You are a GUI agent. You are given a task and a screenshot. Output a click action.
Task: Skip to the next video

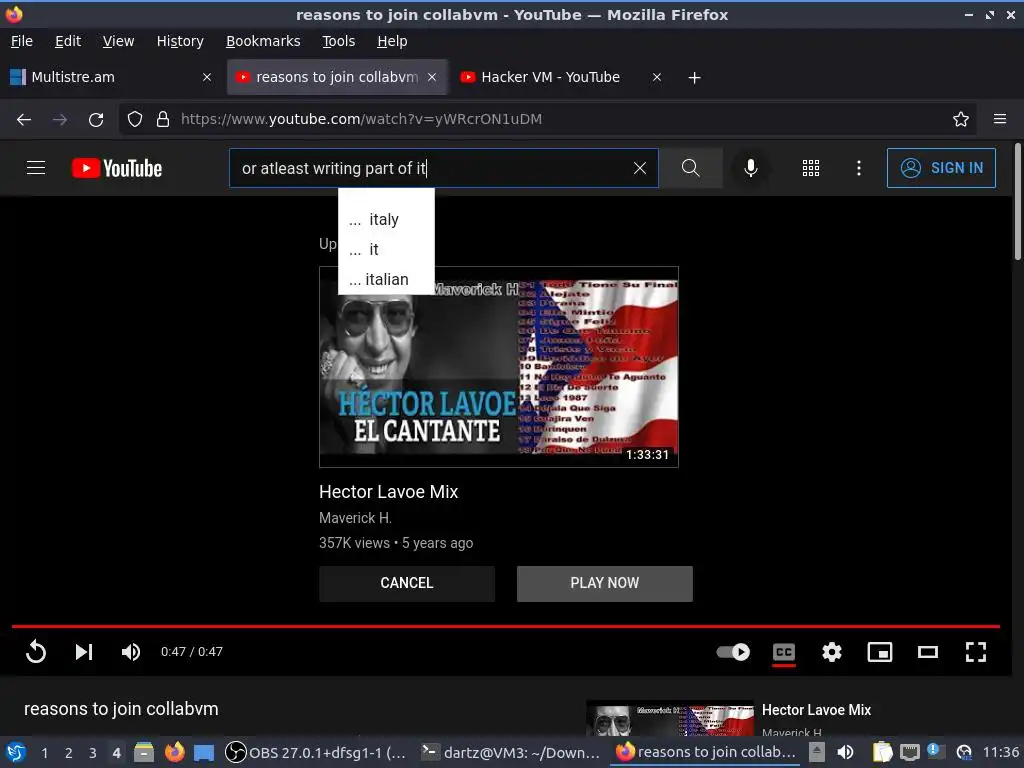[x=84, y=652]
